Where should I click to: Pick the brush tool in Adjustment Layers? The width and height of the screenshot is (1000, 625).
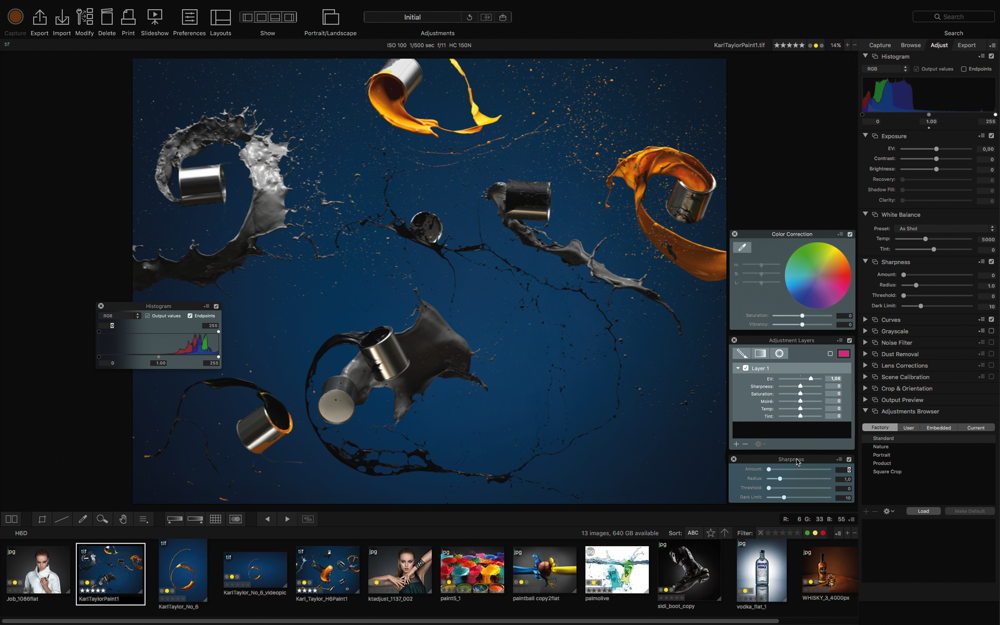[x=742, y=353]
